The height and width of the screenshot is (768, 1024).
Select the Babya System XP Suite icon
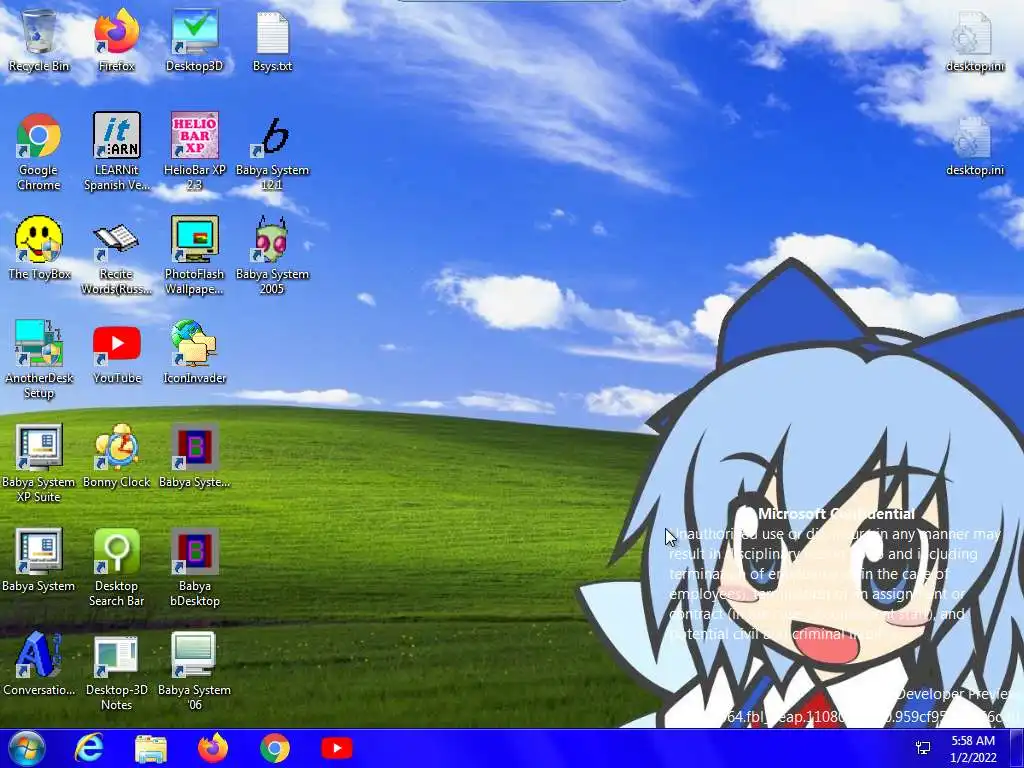point(39,464)
